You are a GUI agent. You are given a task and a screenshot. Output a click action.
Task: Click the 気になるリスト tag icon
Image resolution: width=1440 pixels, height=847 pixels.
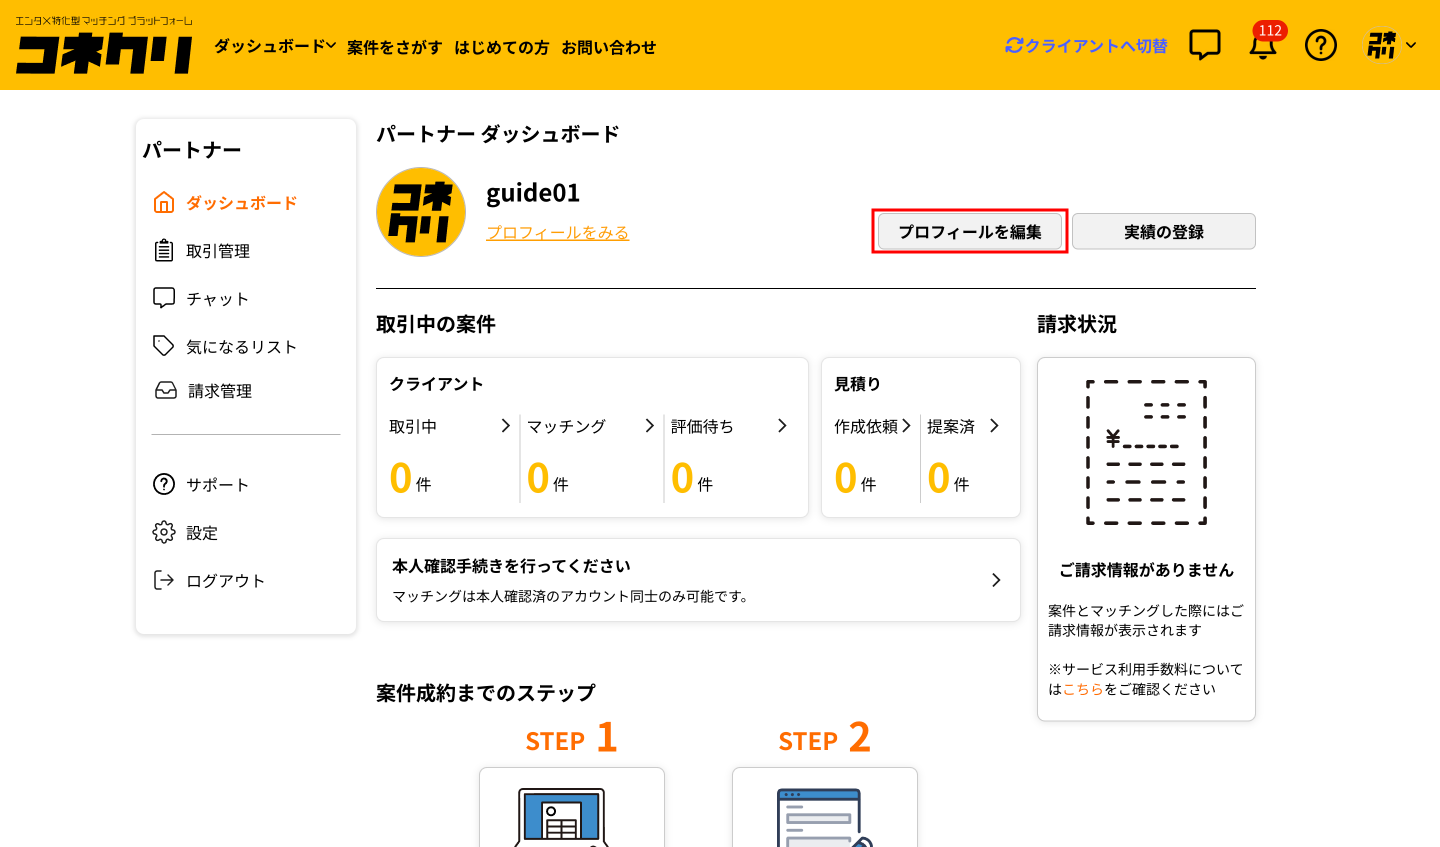click(x=164, y=346)
